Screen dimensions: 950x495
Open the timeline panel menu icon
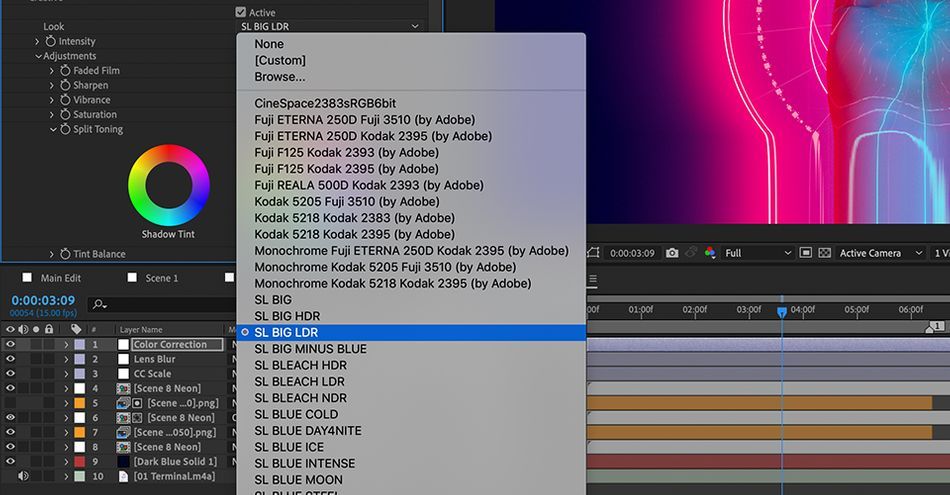(x=593, y=279)
